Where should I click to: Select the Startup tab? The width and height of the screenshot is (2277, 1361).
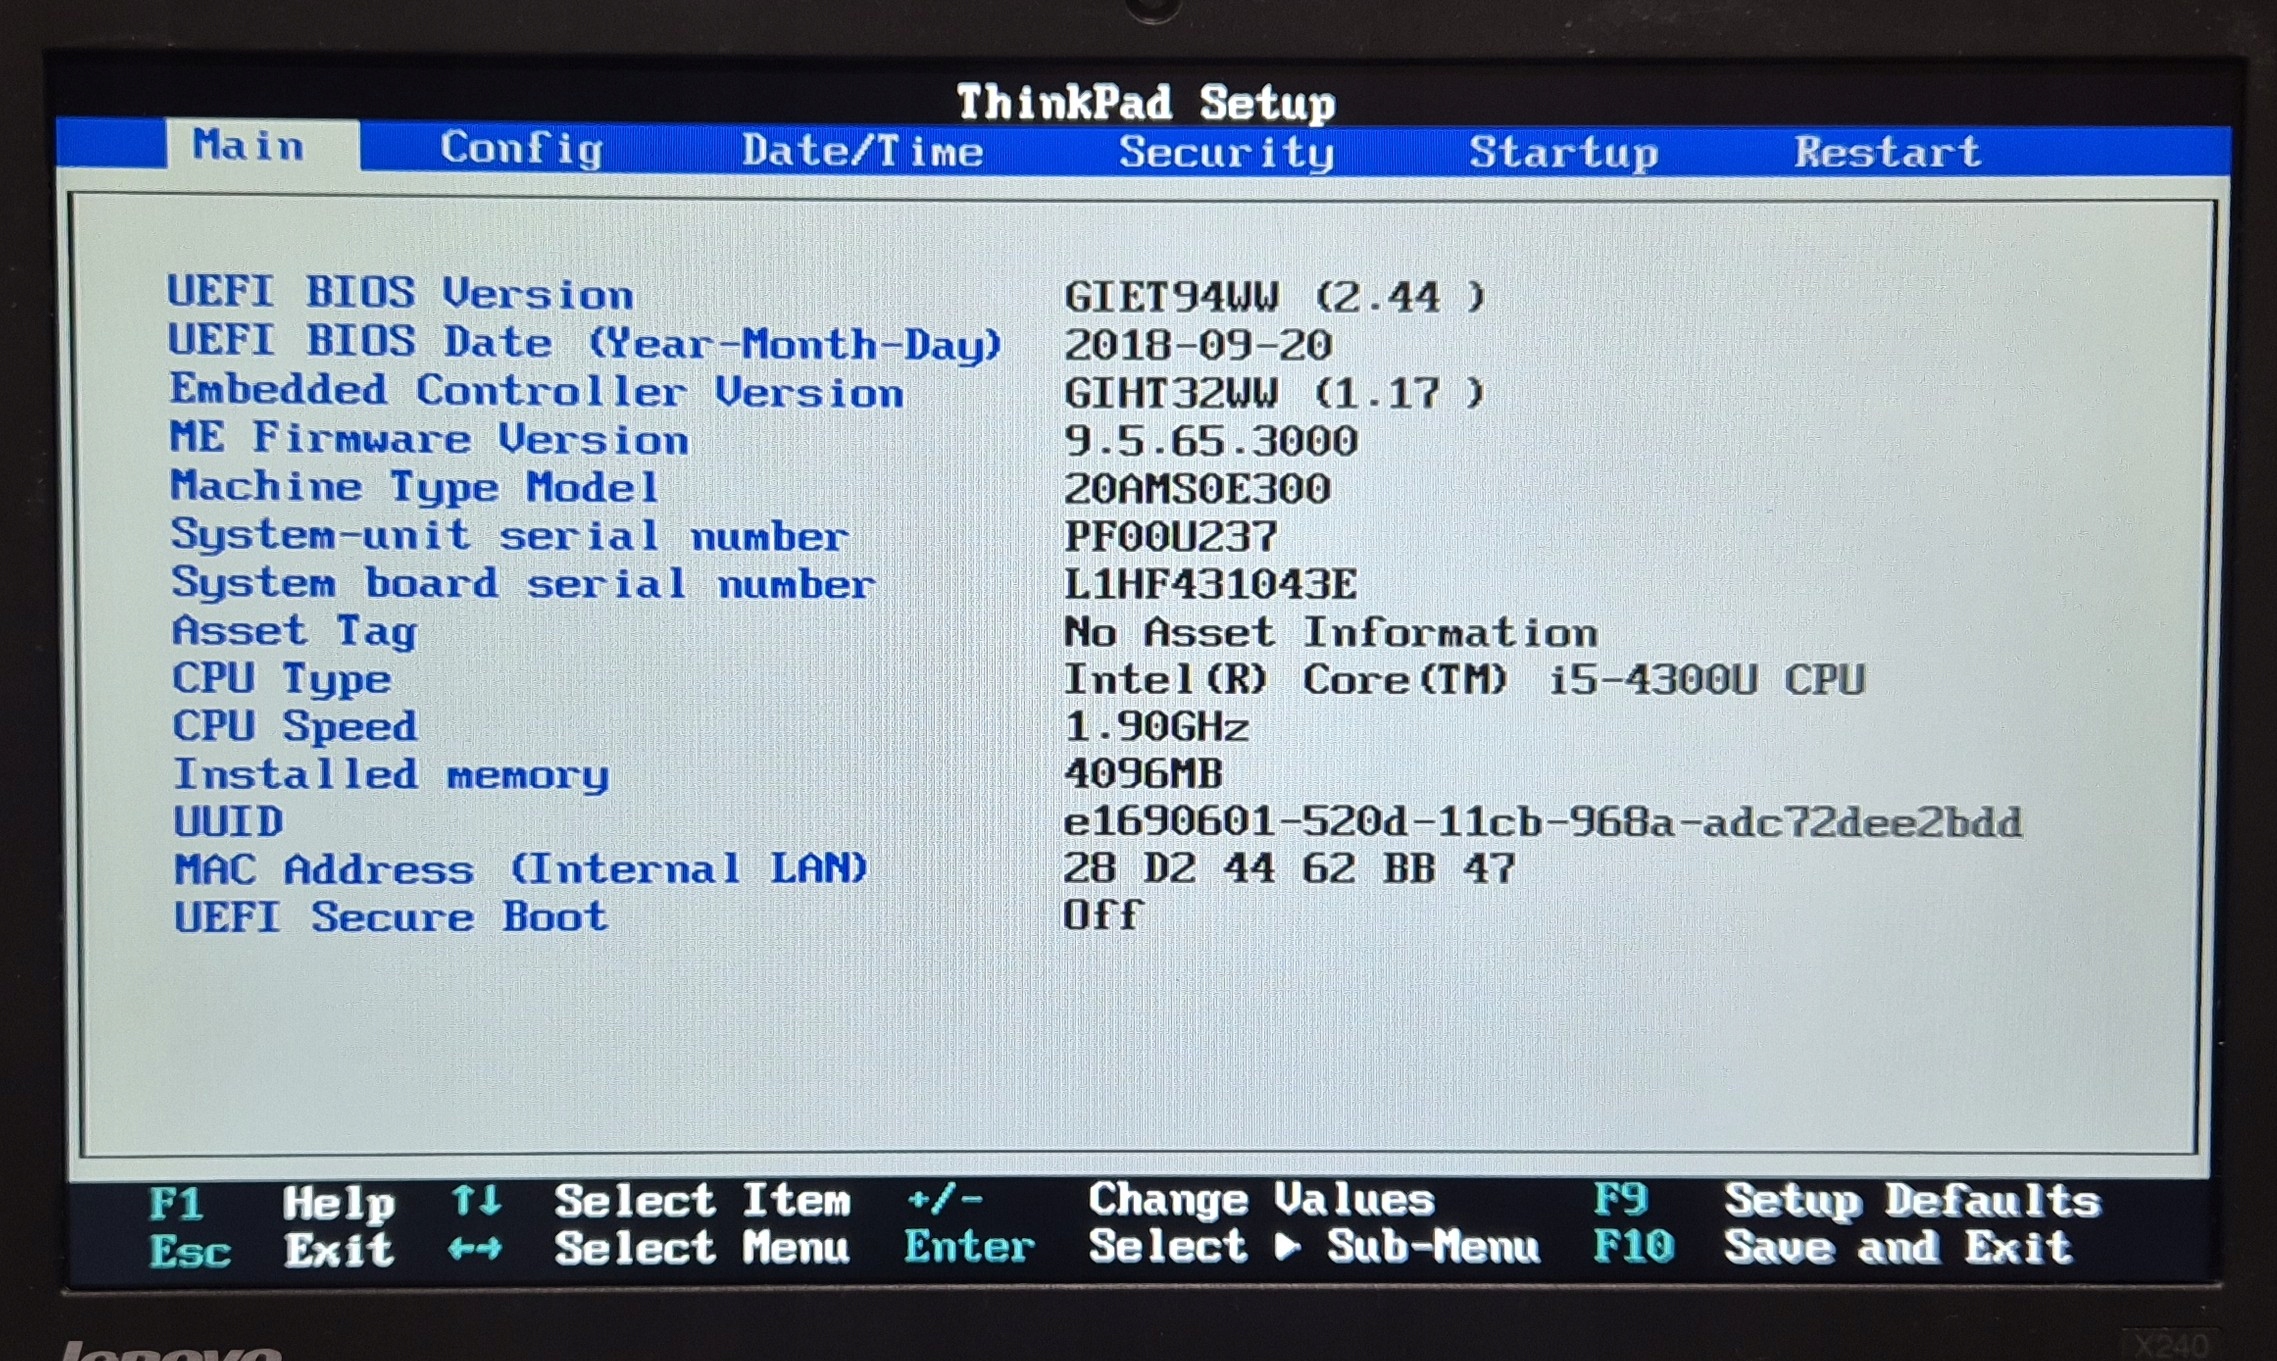click(x=1563, y=153)
